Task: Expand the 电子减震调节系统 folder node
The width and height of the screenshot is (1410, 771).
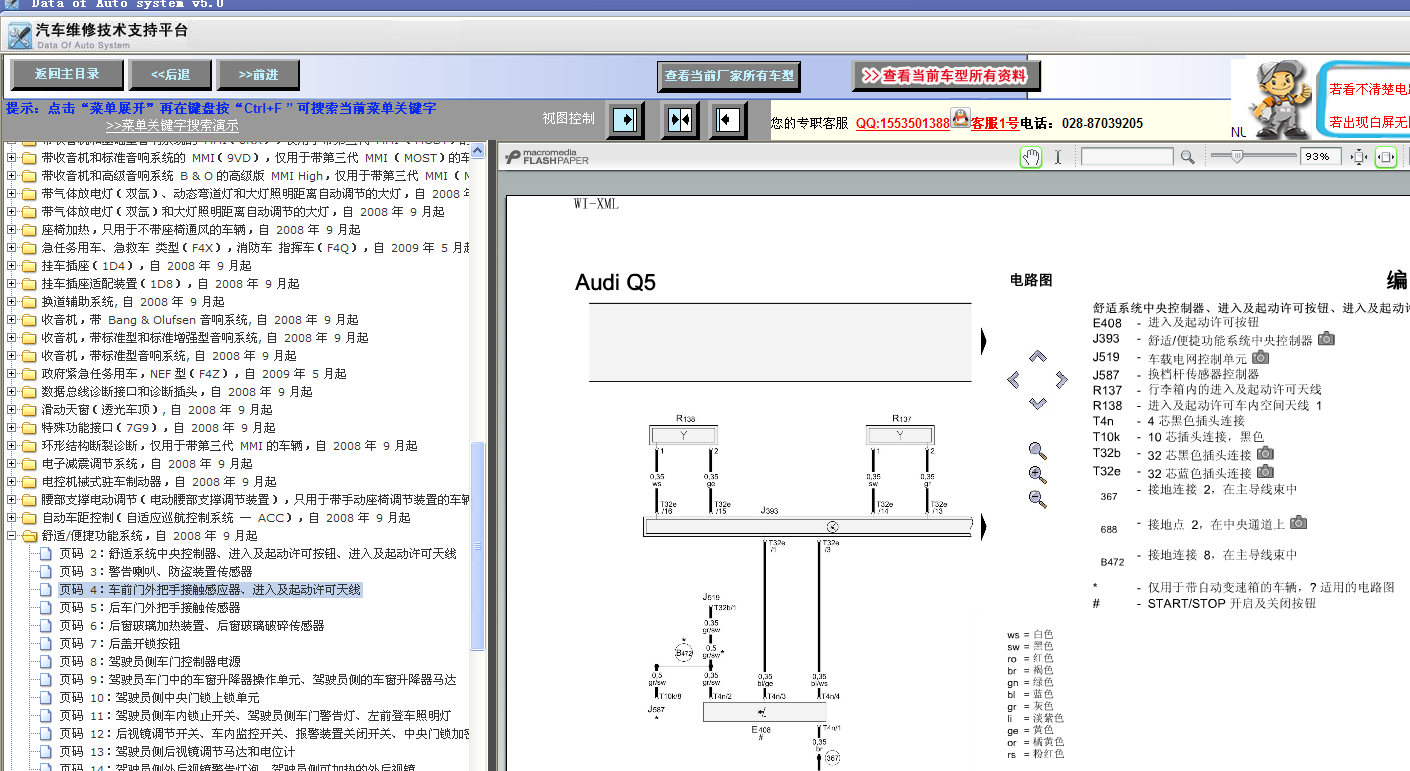Action: (x=12, y=464)
